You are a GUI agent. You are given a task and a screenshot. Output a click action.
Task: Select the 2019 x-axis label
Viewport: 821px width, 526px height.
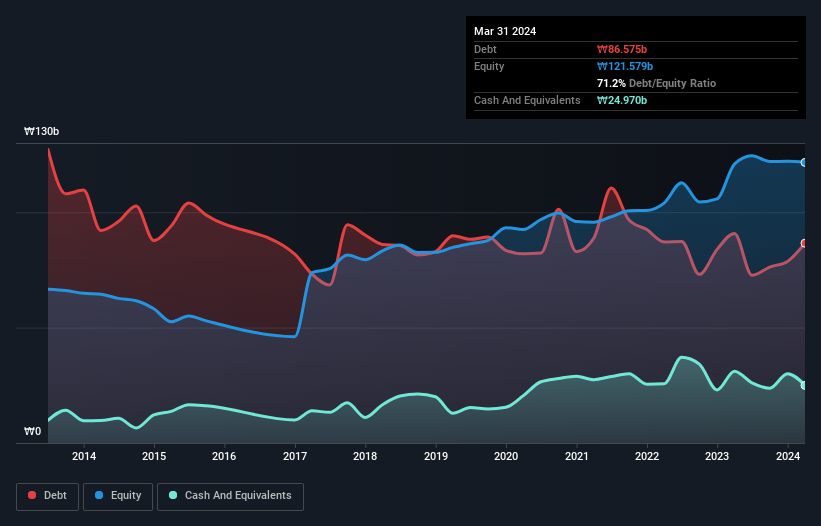point(436,456)
